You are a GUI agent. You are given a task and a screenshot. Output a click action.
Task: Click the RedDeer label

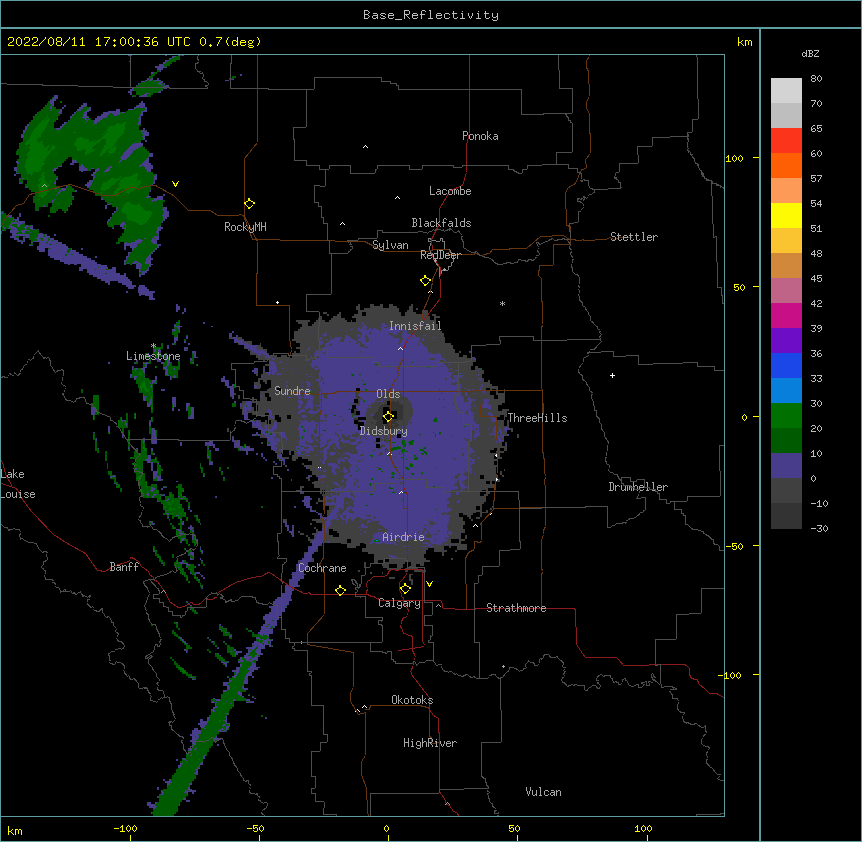pyautogui.click(x=440, y=255)
